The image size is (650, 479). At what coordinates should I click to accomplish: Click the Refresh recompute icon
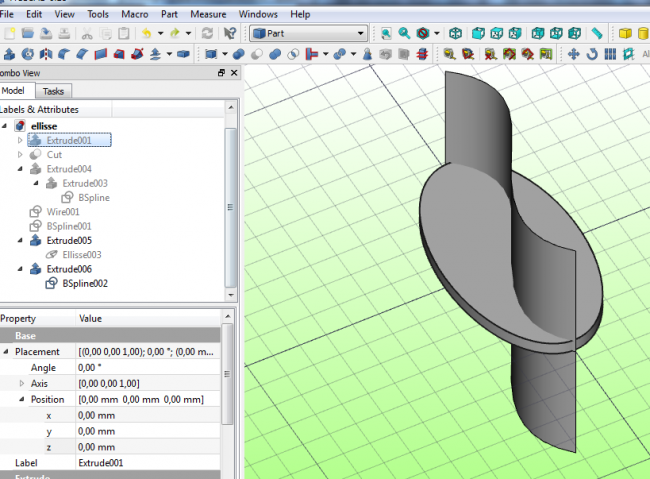(207, 33)
